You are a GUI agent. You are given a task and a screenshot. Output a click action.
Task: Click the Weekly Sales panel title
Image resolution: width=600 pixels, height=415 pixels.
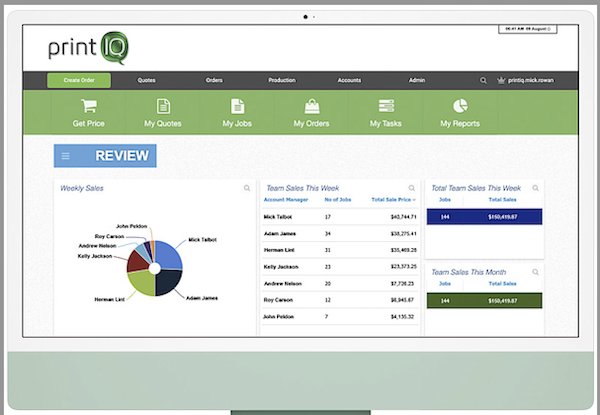coord(82,188)
